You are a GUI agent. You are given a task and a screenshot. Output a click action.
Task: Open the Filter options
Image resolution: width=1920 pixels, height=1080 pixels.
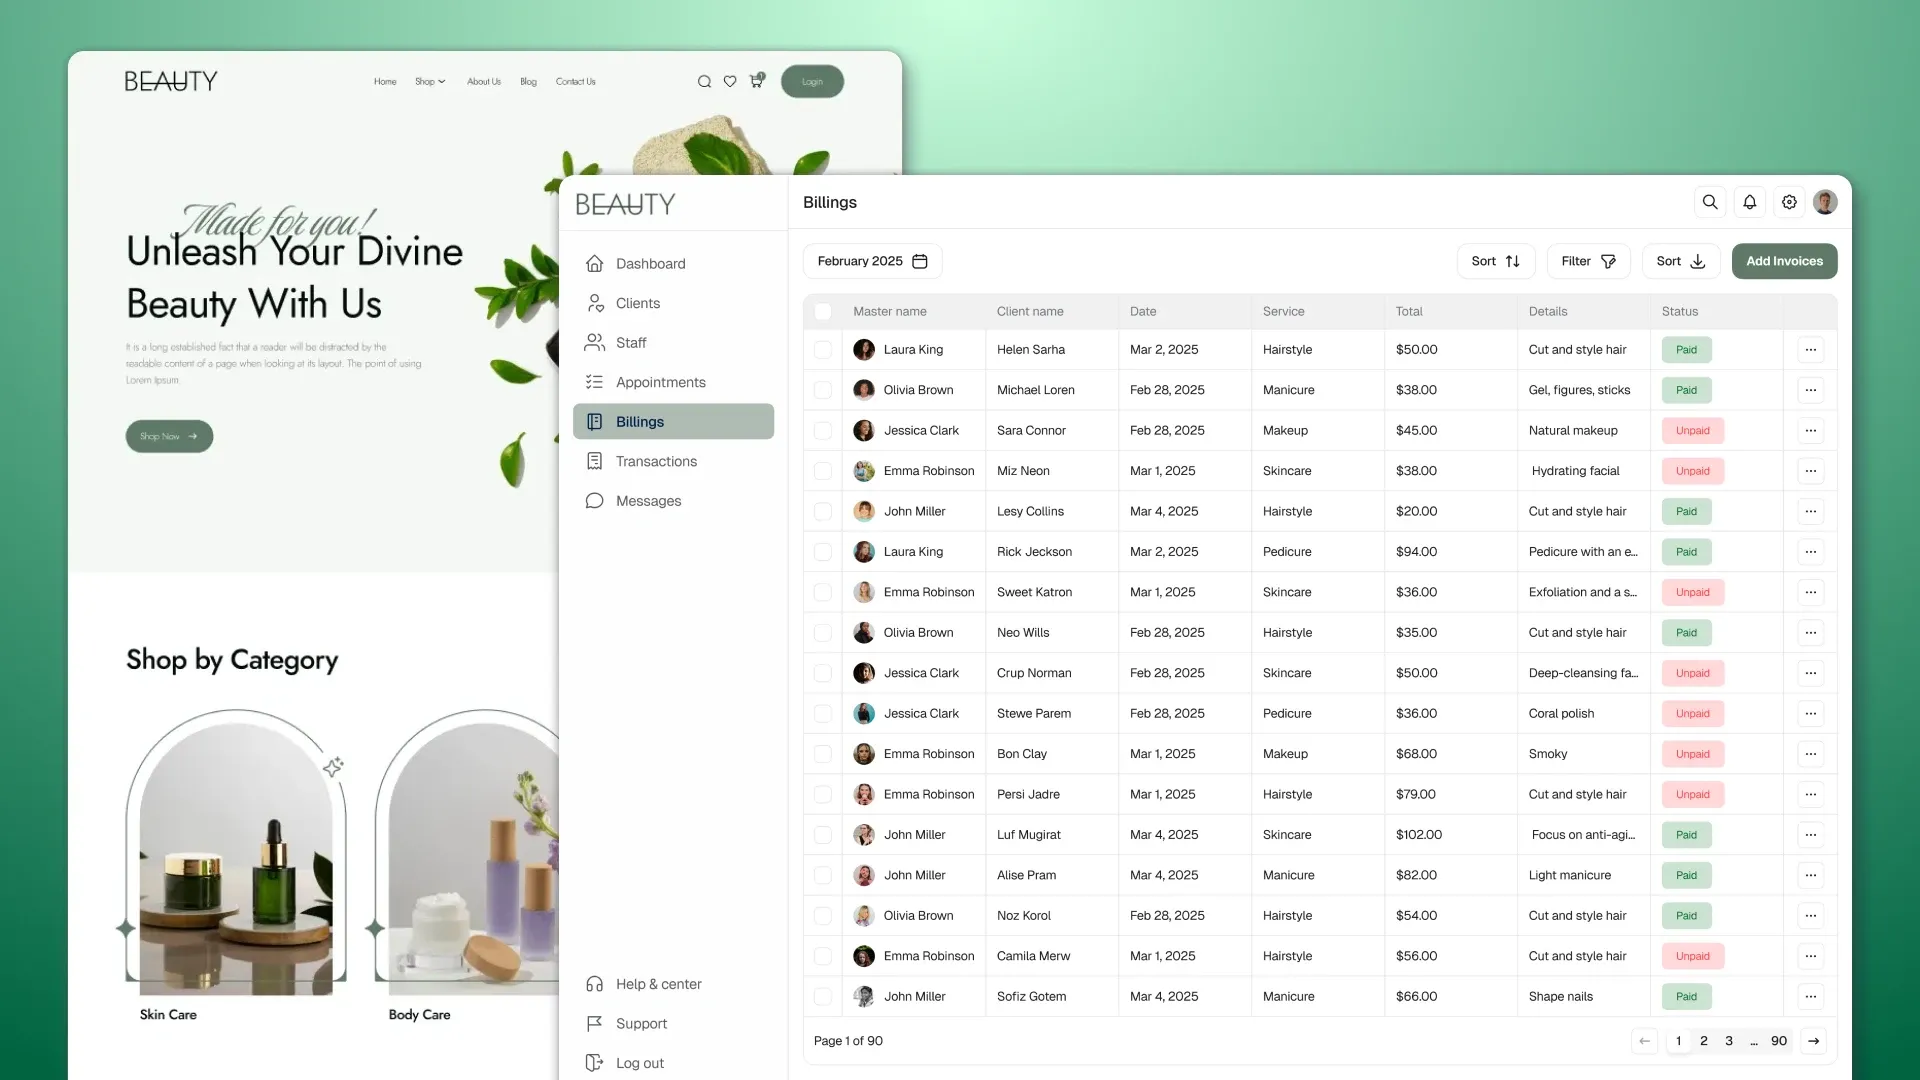coord(1588,261)
